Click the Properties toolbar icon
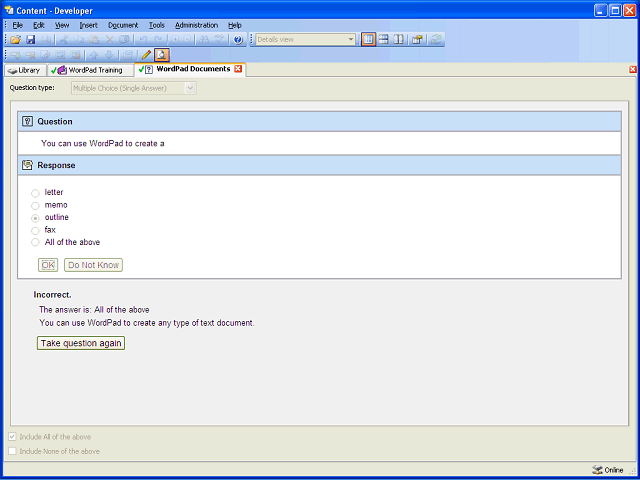 pos(417,40)
